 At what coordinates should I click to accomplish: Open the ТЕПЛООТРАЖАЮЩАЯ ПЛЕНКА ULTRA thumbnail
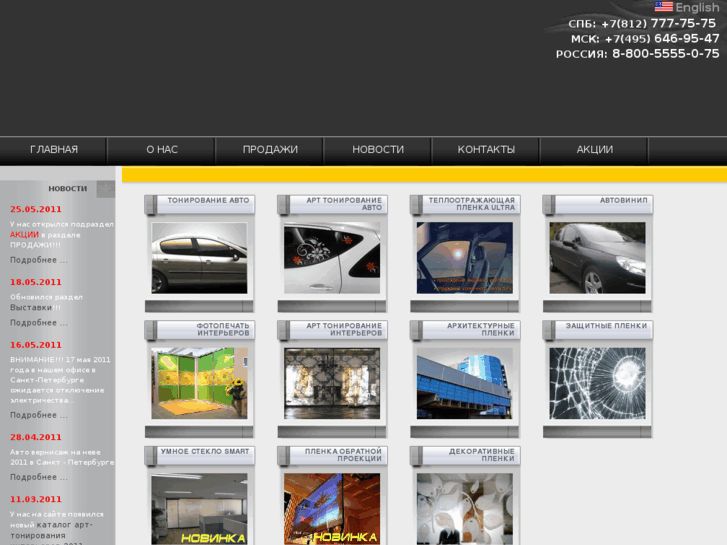pos(465,258)
